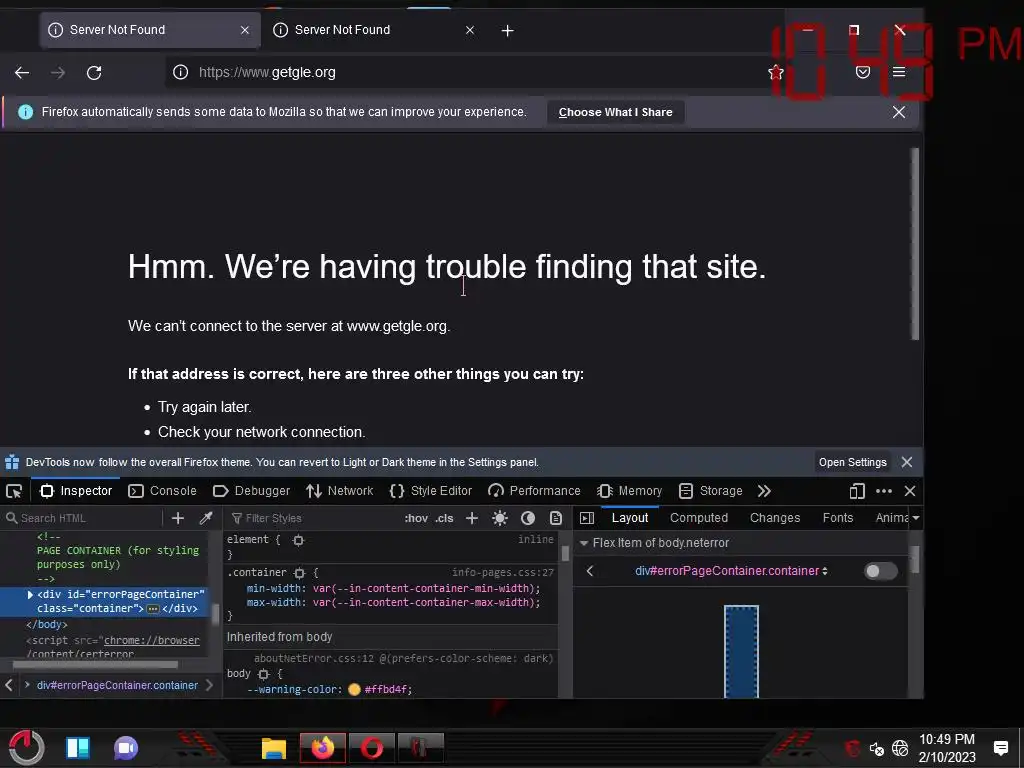Viewport: 1024px width, 768px height.
Task: Toggle print media simulation
Action: 556,519
